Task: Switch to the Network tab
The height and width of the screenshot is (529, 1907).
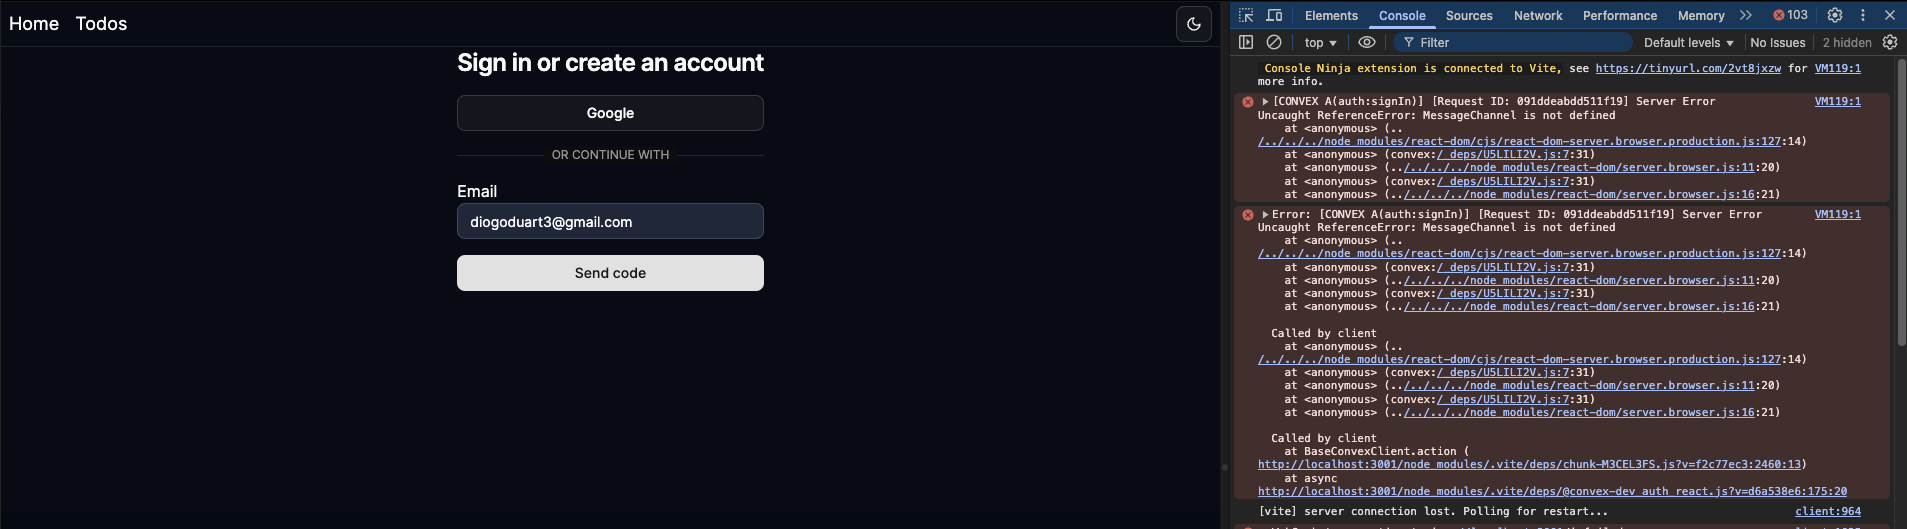Action: coord(1538,15)
